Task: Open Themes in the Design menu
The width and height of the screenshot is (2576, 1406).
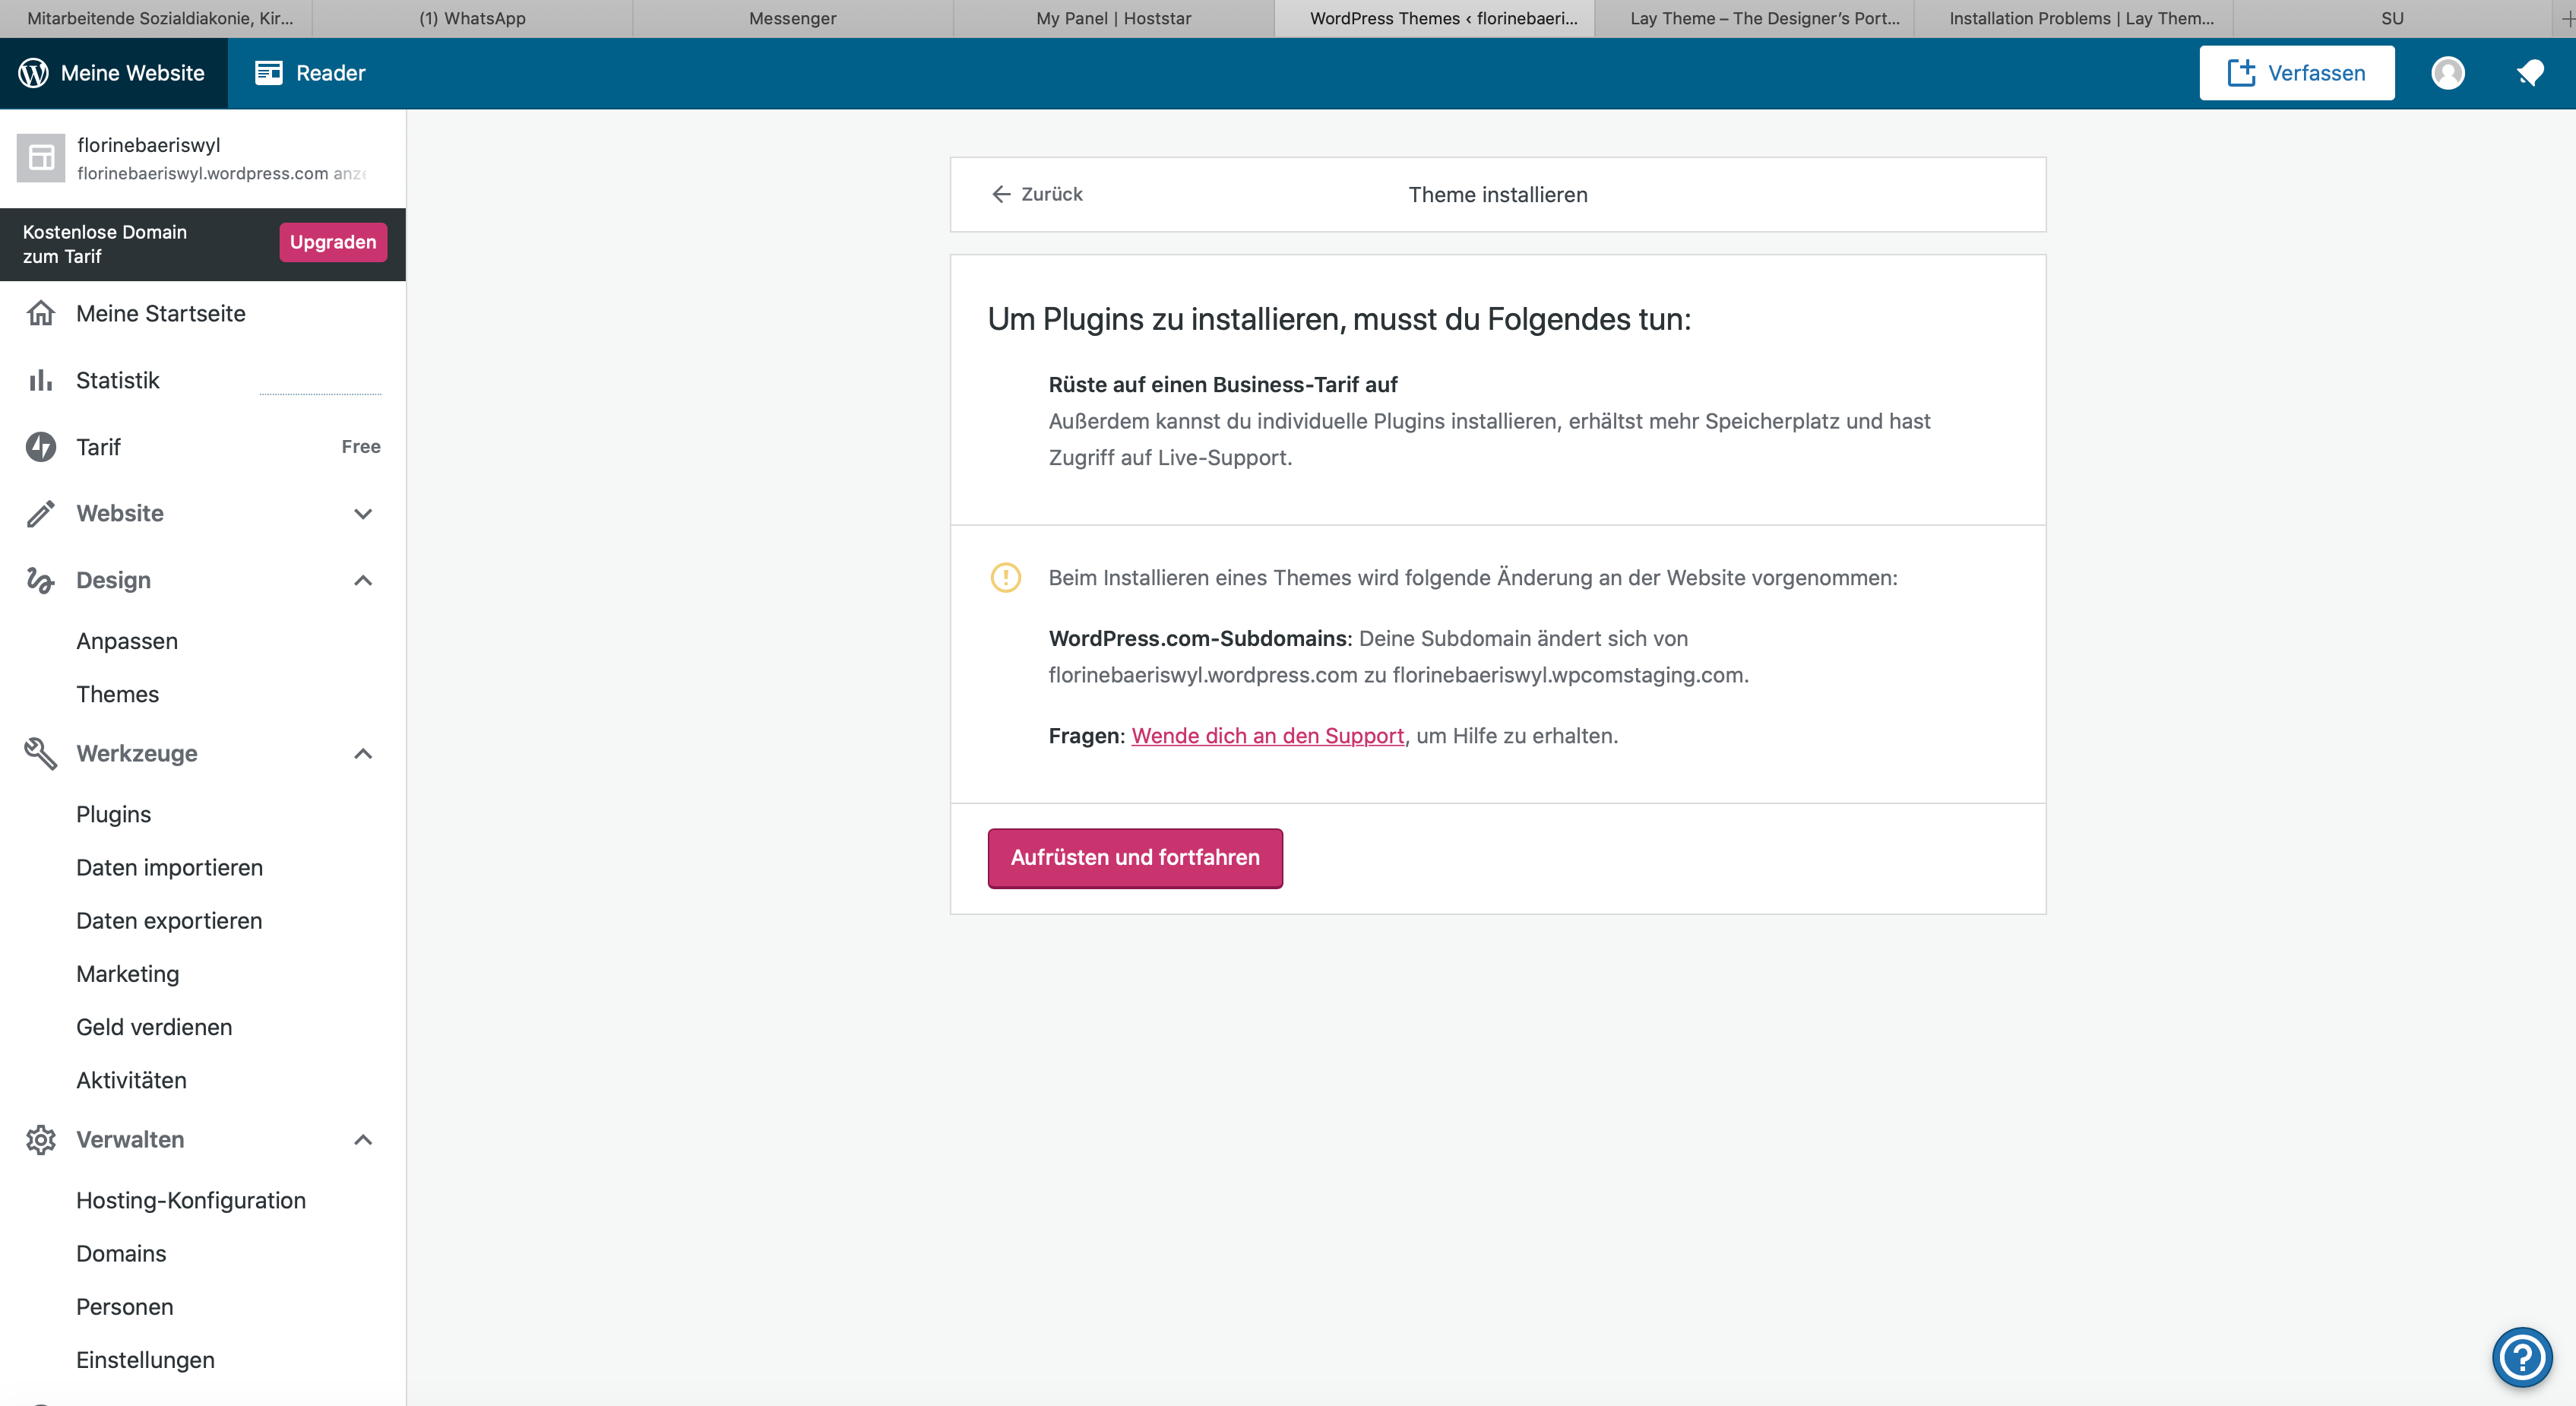Action: pos(117,694)
